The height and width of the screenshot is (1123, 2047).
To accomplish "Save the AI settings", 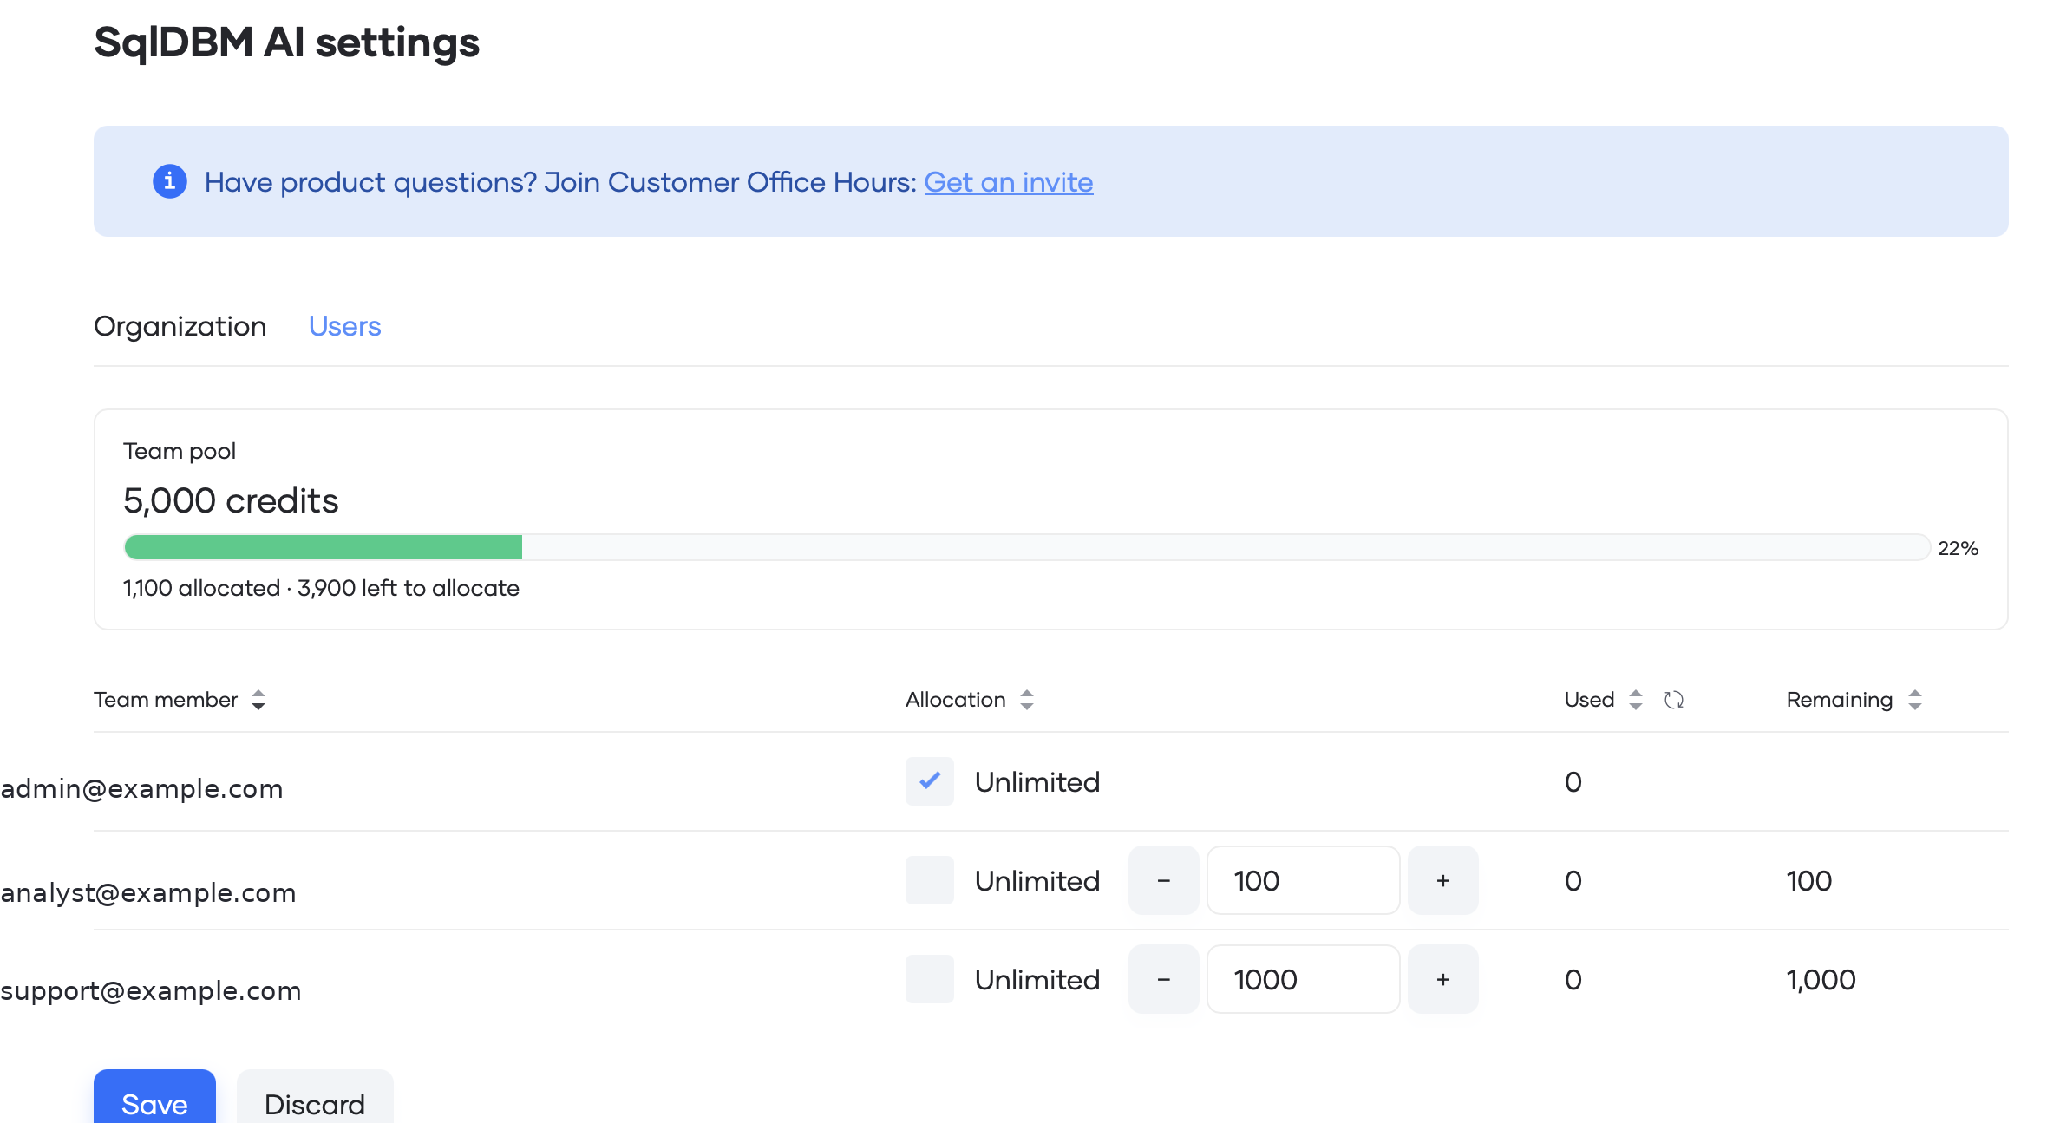I will click(x=155, y=1098).
